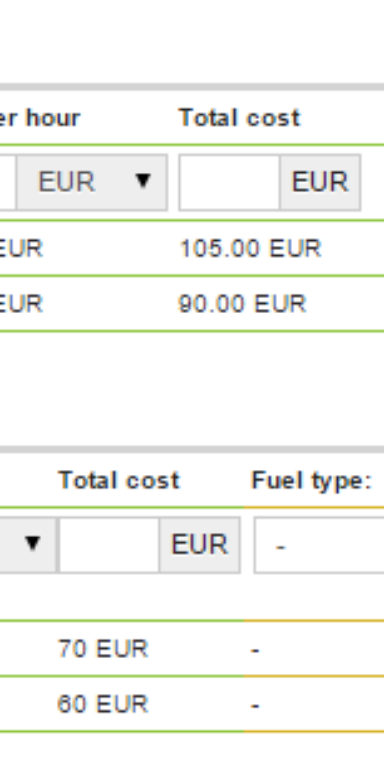
Task: Click the EUR unit label beside upper Total cost input
Action: (x=320, y=182)
